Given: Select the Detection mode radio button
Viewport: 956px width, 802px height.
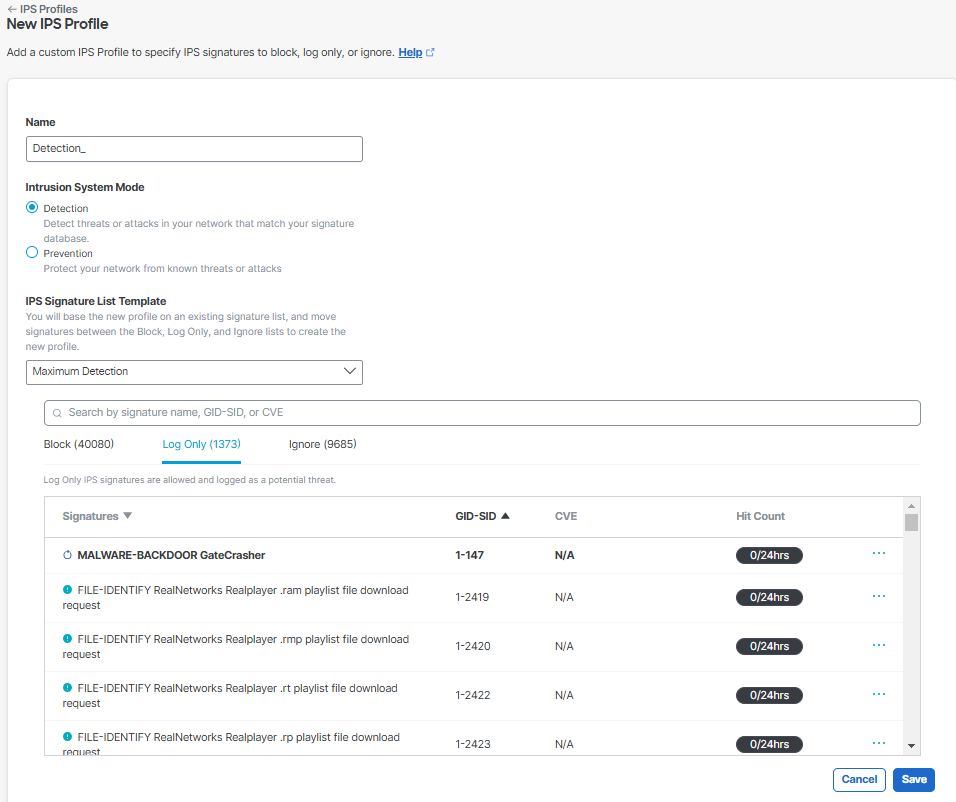Looking at the screenshot, I should [x=32, y=207].
